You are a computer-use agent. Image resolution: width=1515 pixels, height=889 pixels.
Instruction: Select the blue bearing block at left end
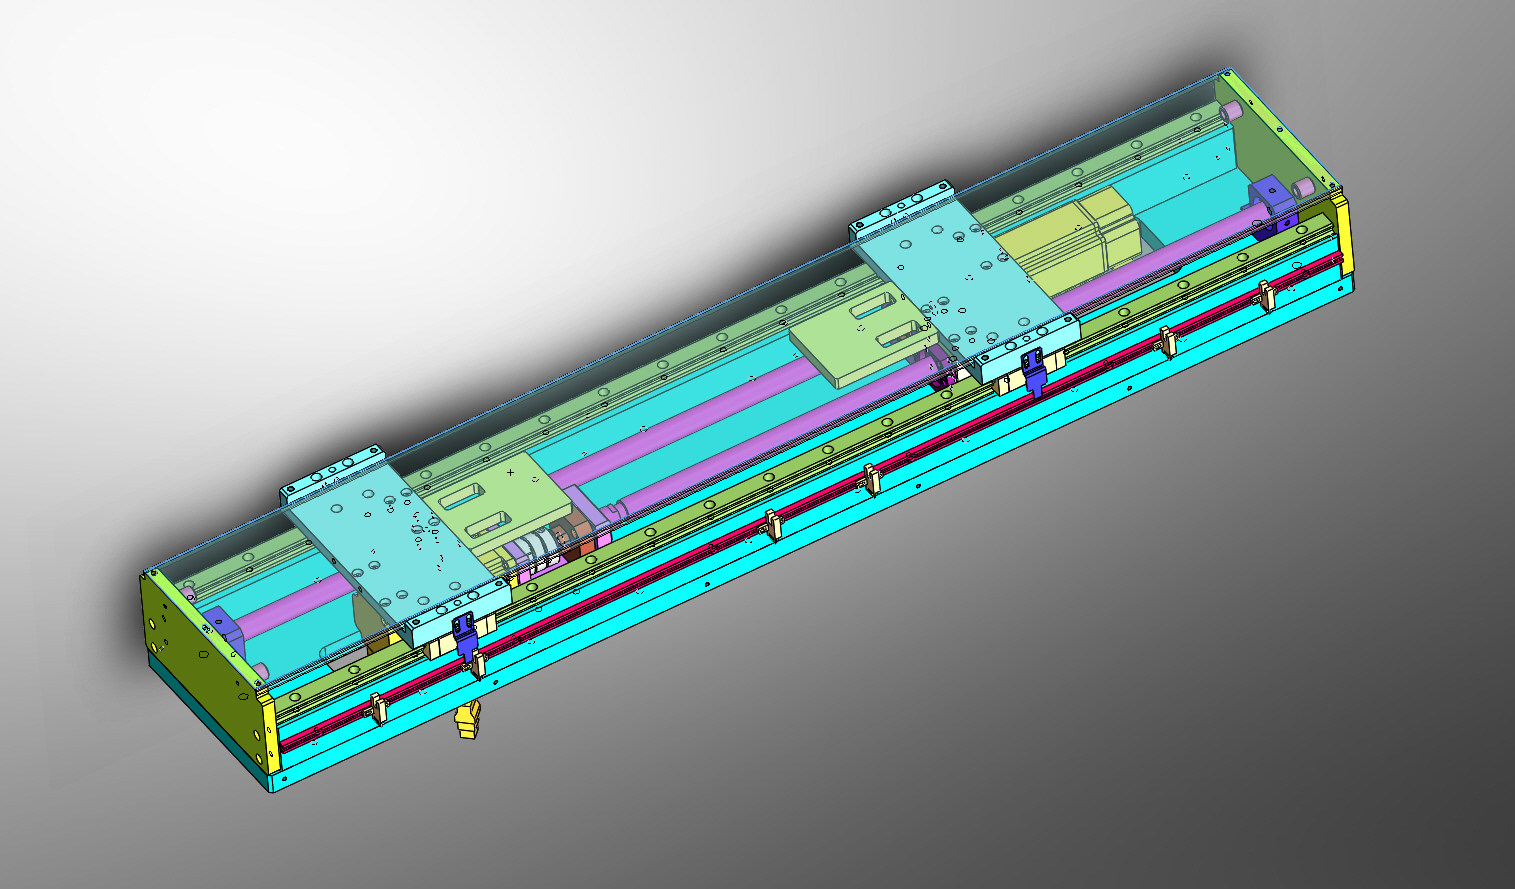(223, 634)
